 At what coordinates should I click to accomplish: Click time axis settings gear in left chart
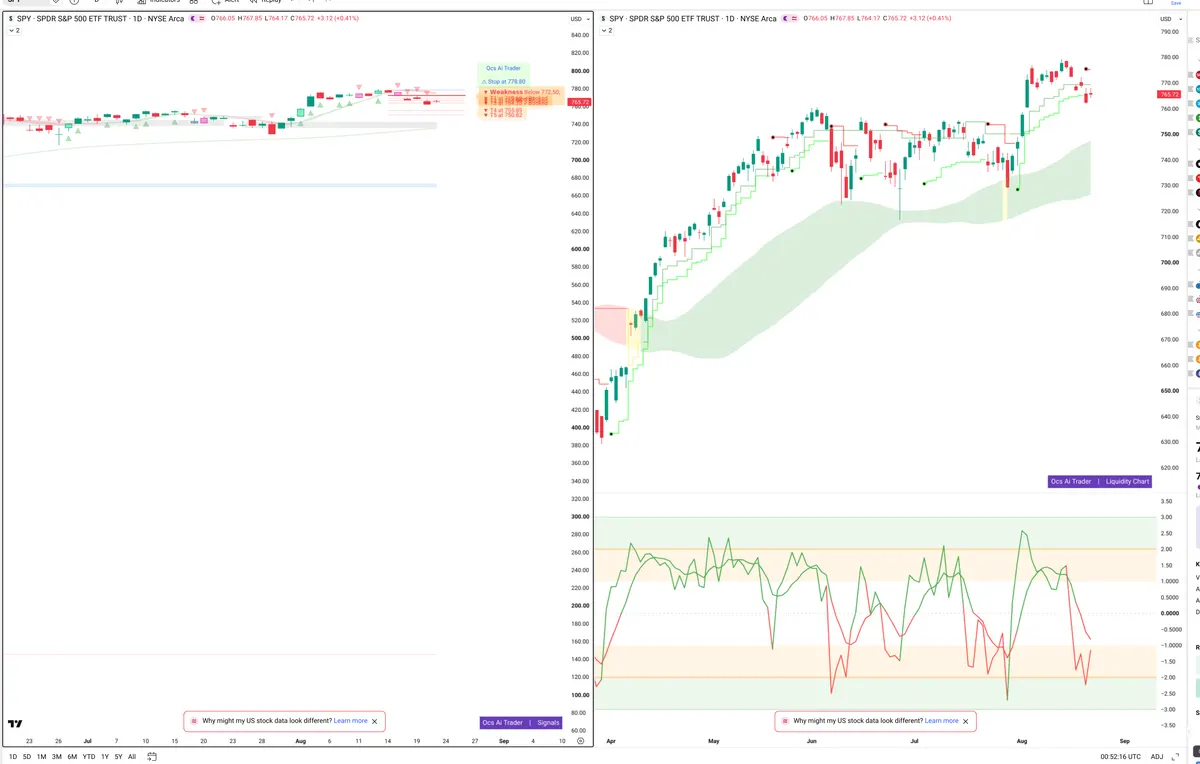coord(580,741)
